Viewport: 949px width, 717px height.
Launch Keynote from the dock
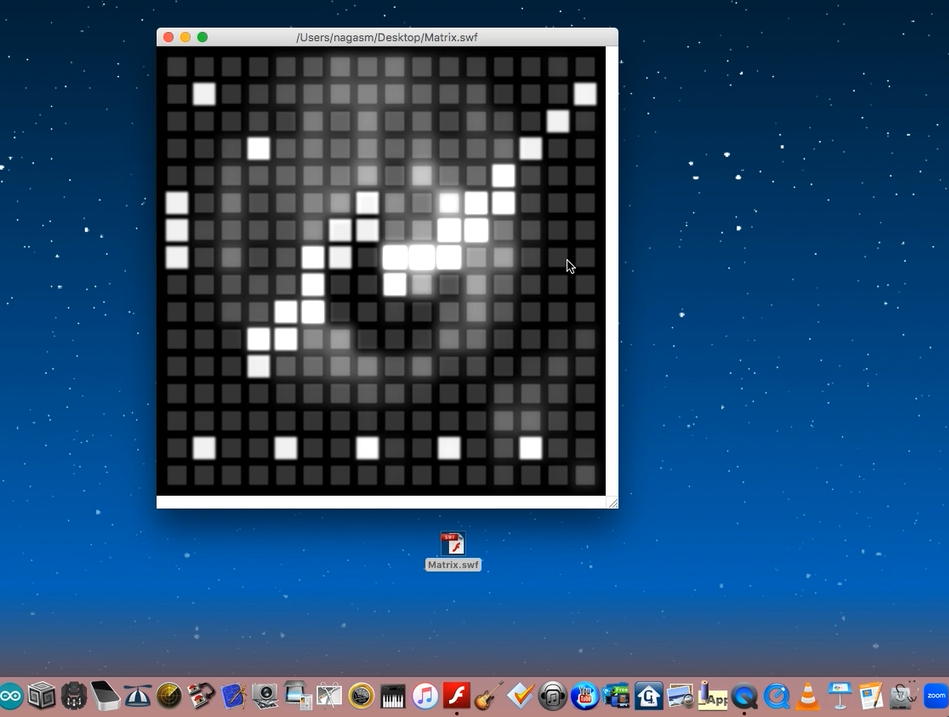coord(840,696)
